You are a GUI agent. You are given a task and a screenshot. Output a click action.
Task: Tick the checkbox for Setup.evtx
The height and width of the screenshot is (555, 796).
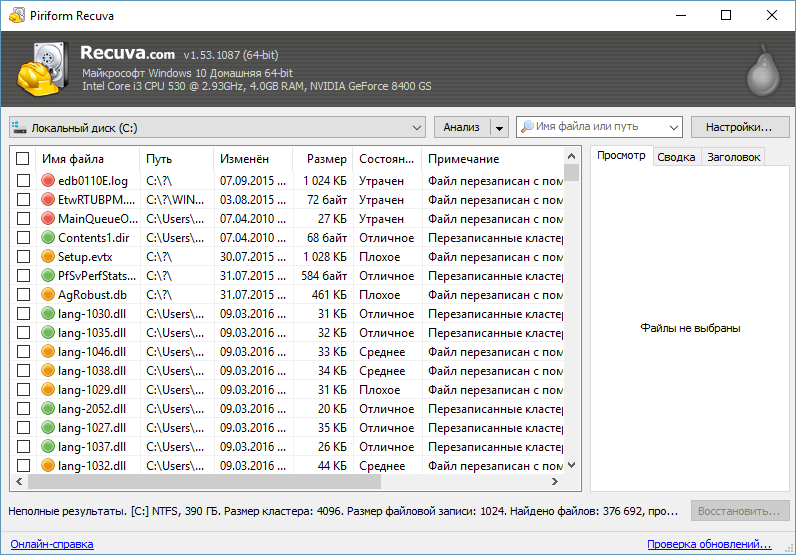click(x=23, y=256)
